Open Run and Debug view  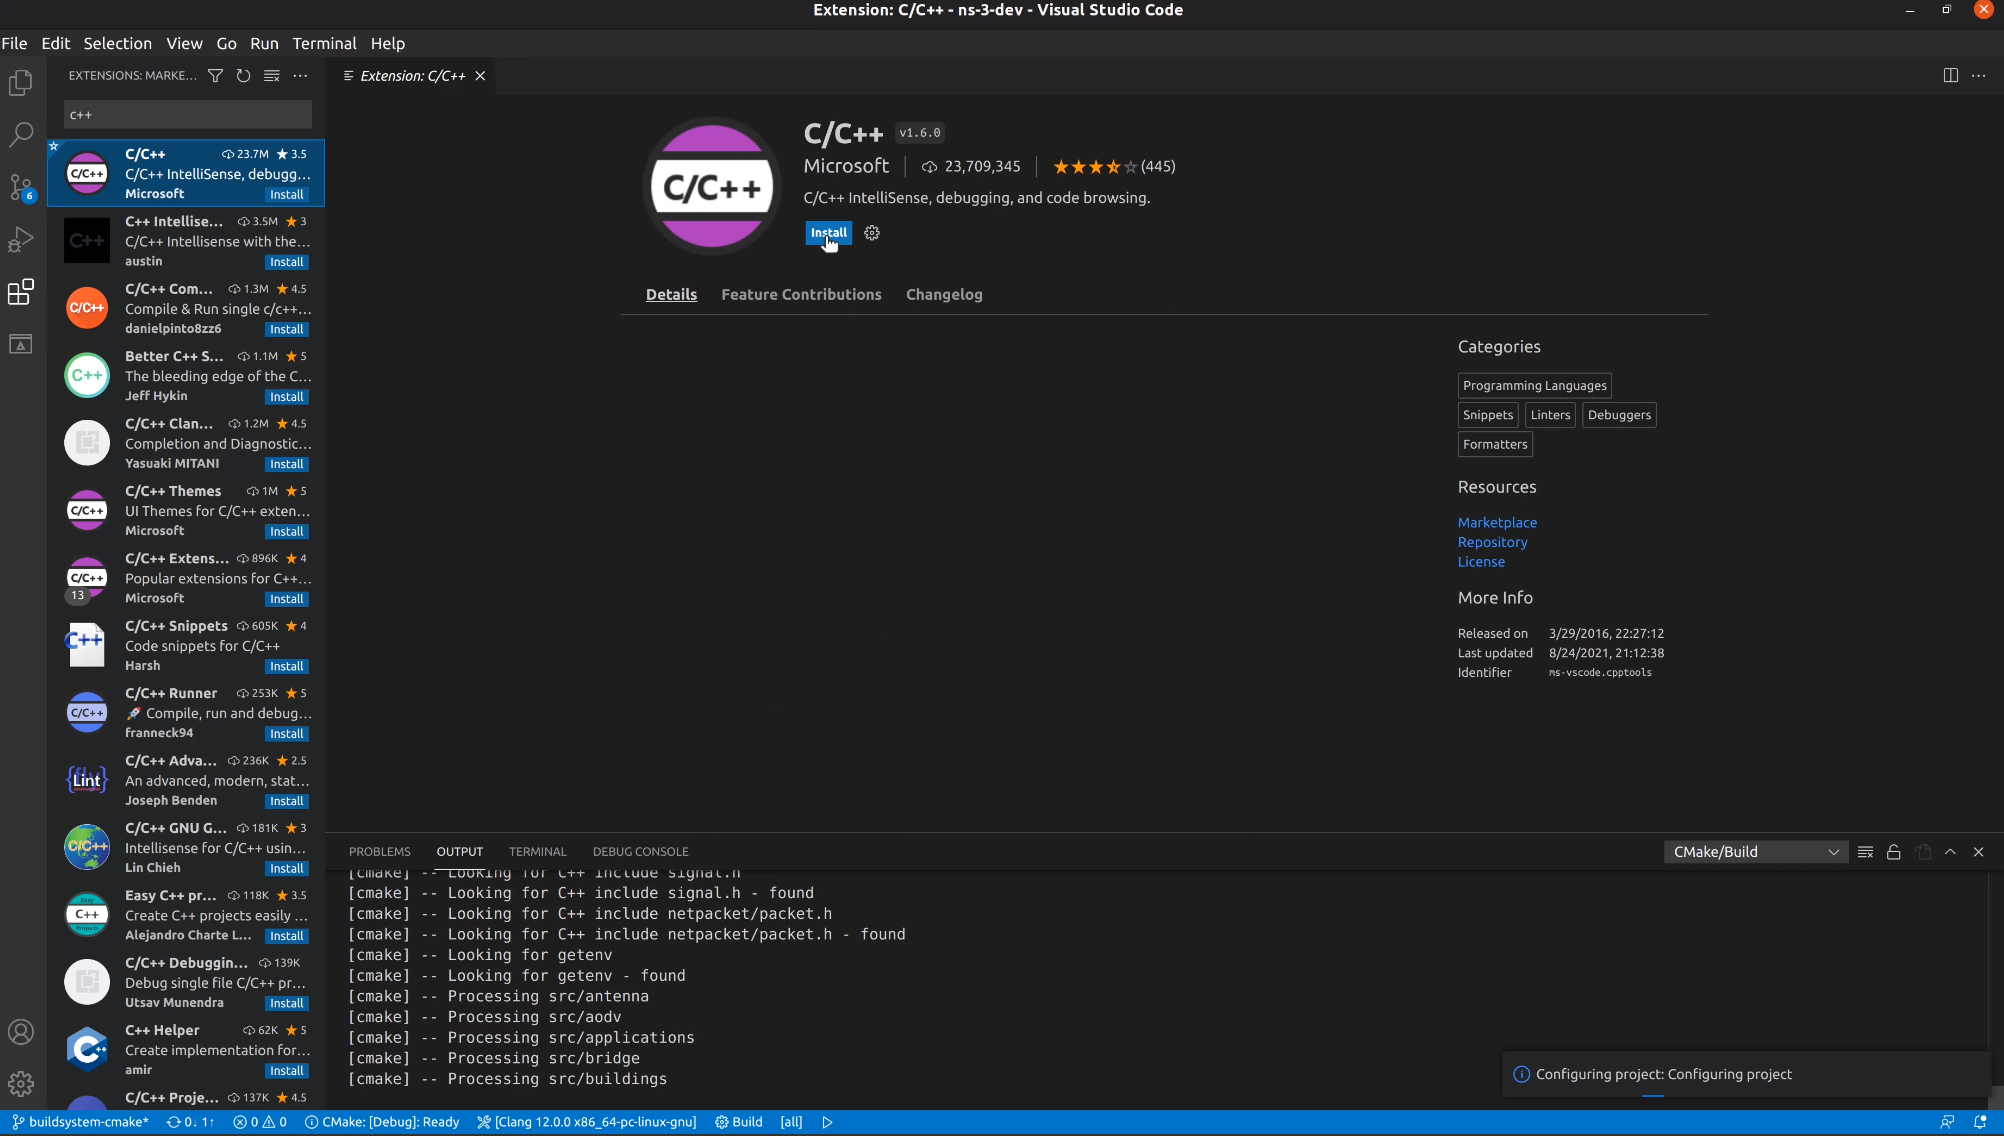(21, 240)
